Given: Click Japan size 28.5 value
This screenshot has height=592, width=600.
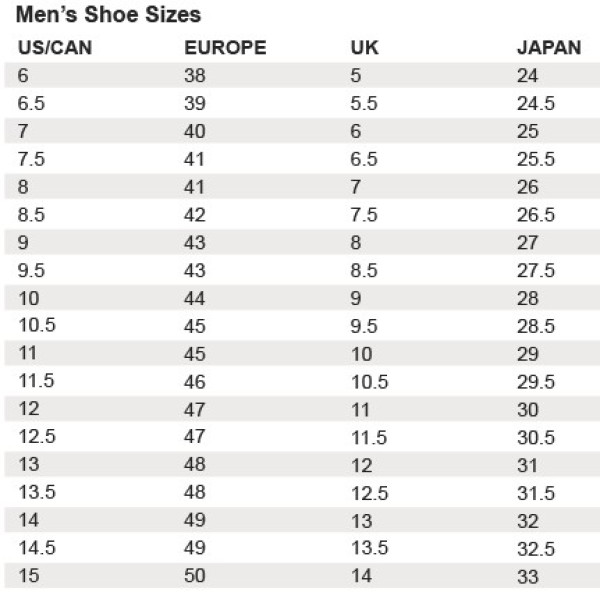Looking at the screenshot, I should [536, 326].
